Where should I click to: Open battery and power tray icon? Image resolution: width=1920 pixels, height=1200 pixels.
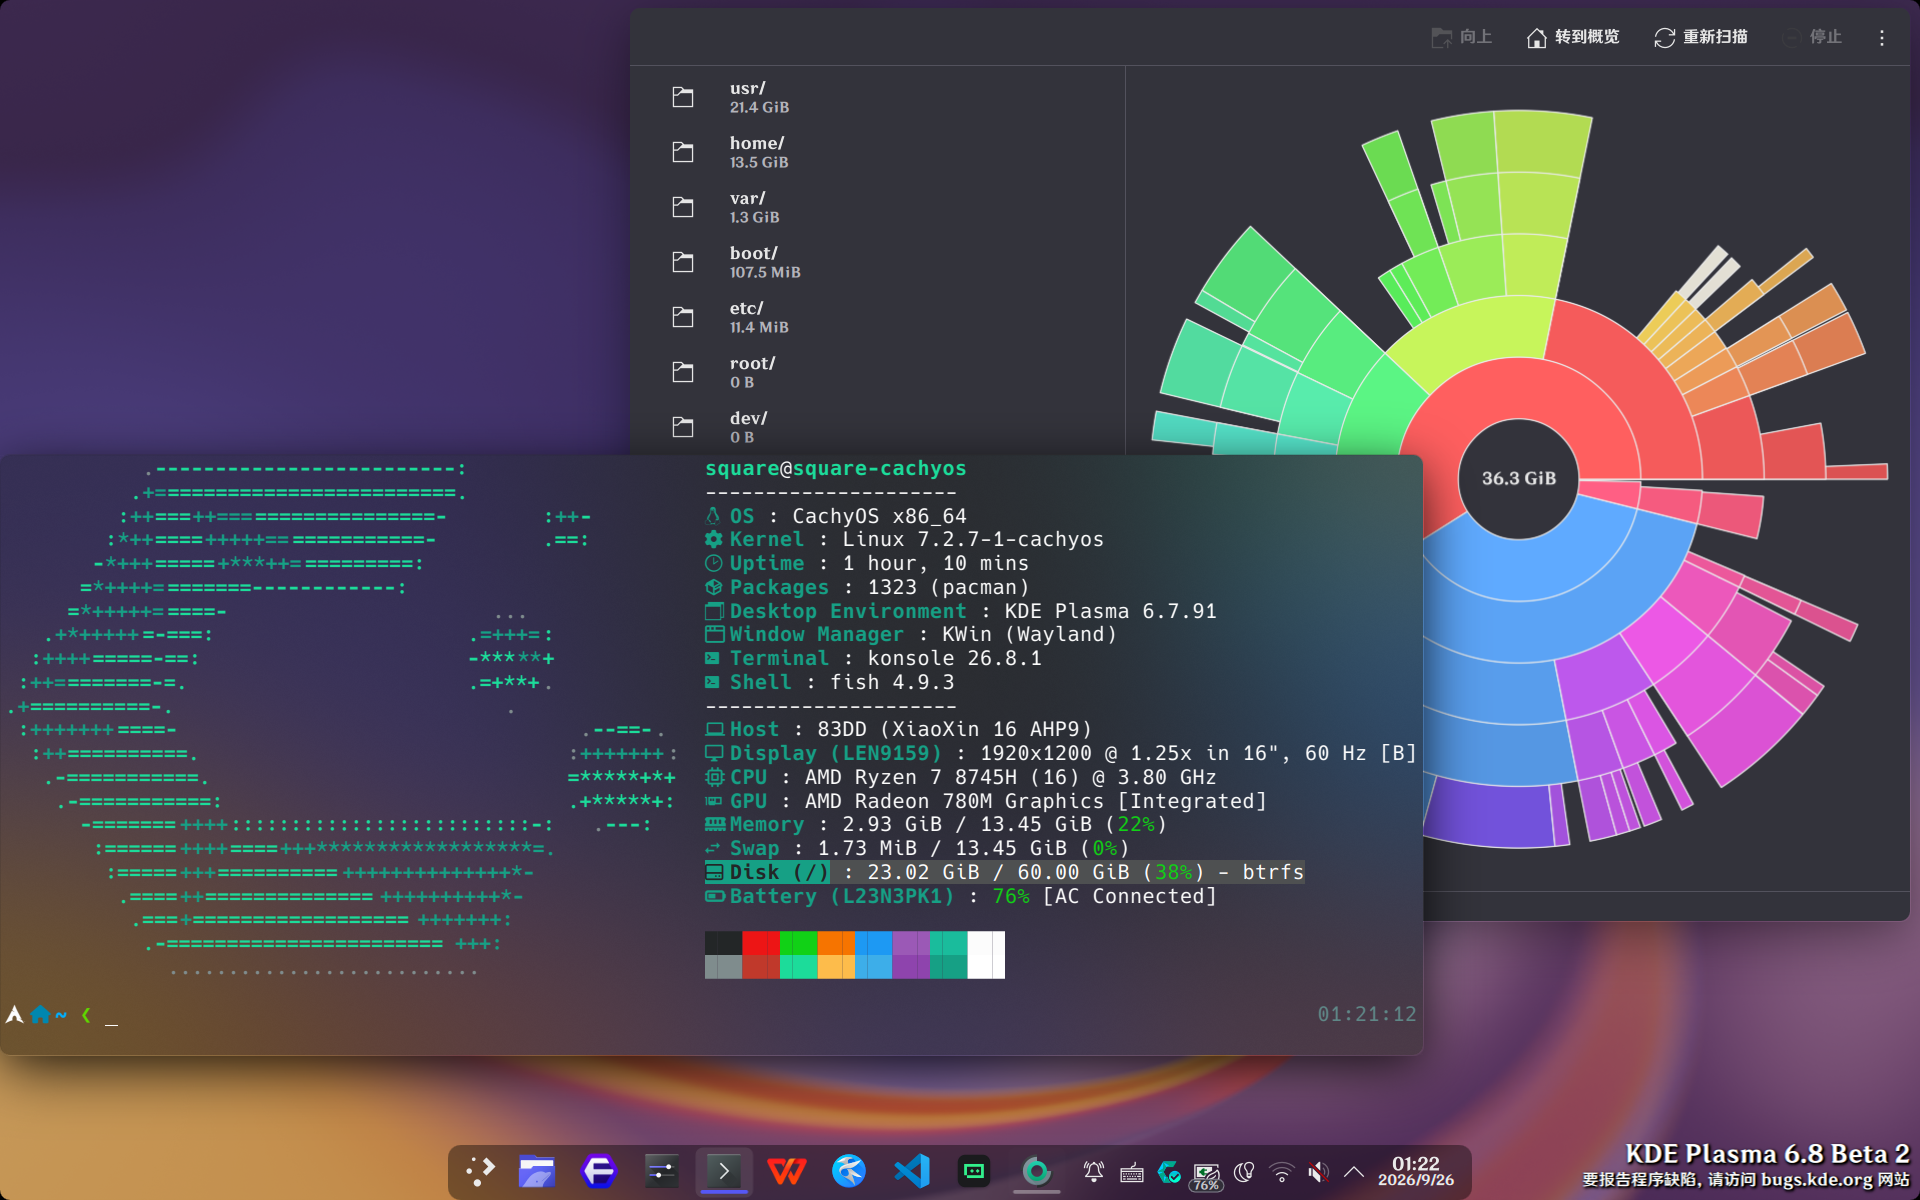1207,1174
